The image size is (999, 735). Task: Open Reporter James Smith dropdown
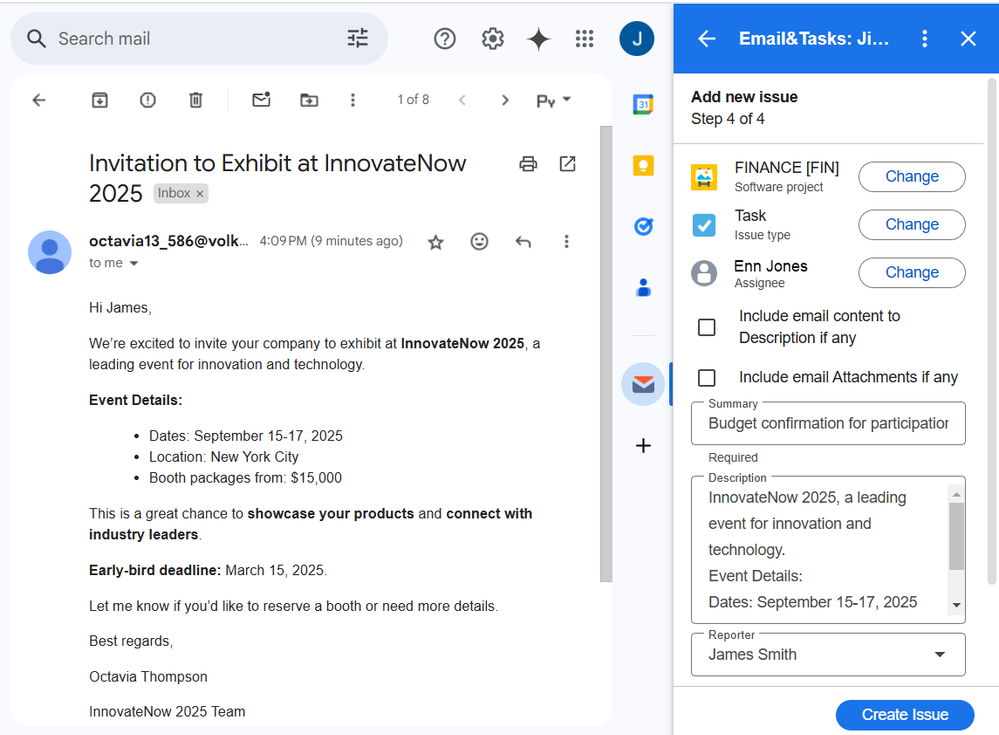pos(828,654)
